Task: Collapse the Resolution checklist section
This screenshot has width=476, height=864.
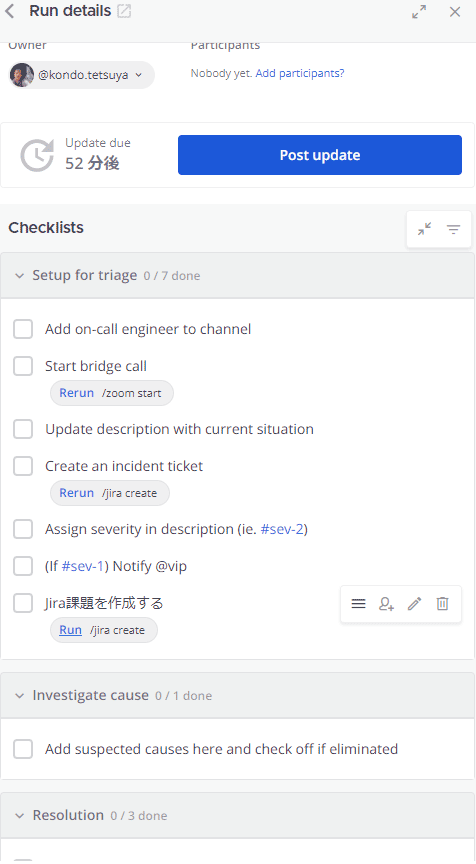Action: coord(20,816)
